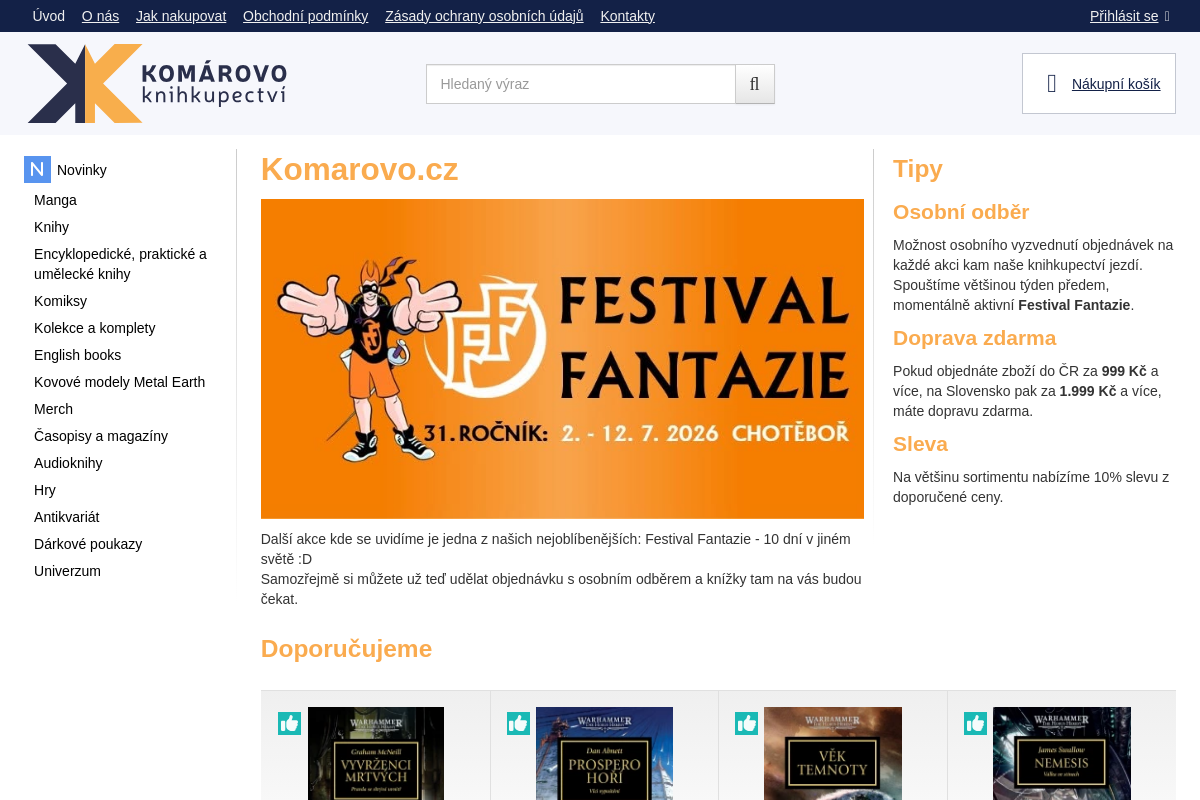Open Encyklopedické, praktické a umělecké knihy
Image resolution: width=1200 pixels, height=800 pixels.
tap(120, 264)
